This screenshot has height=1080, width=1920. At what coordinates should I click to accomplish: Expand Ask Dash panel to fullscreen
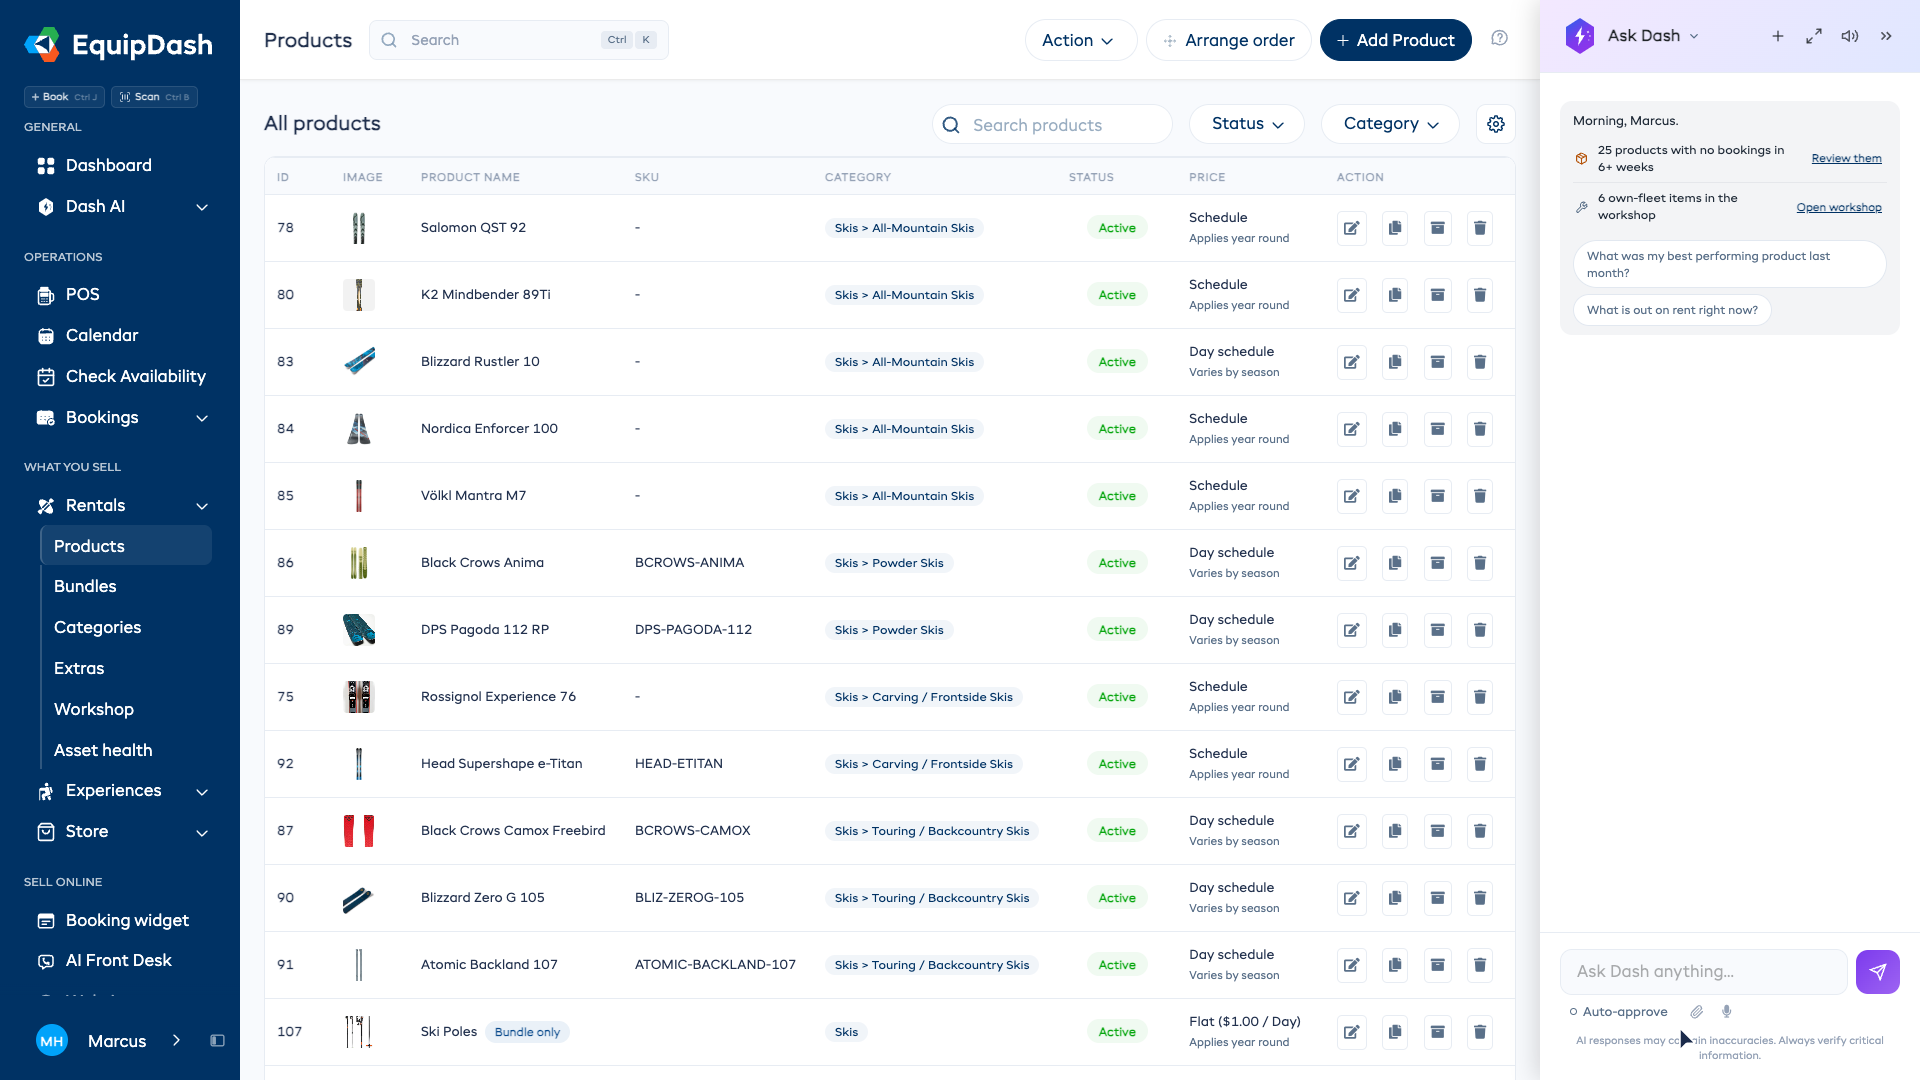point(1814,36)
